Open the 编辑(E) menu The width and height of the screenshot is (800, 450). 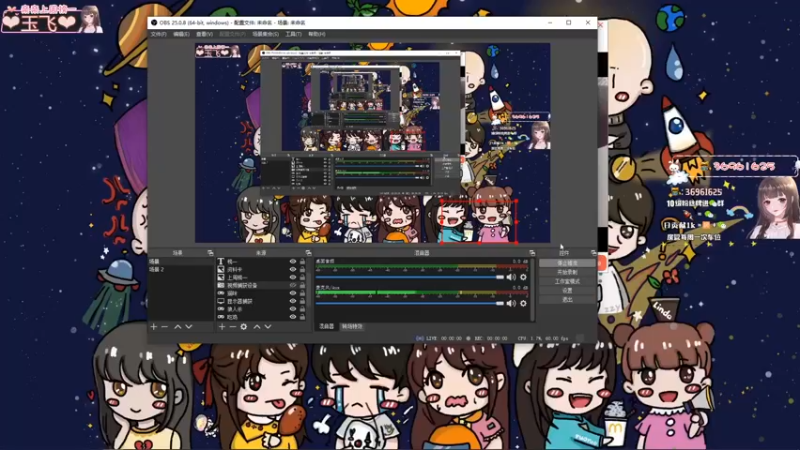point(181,34)
